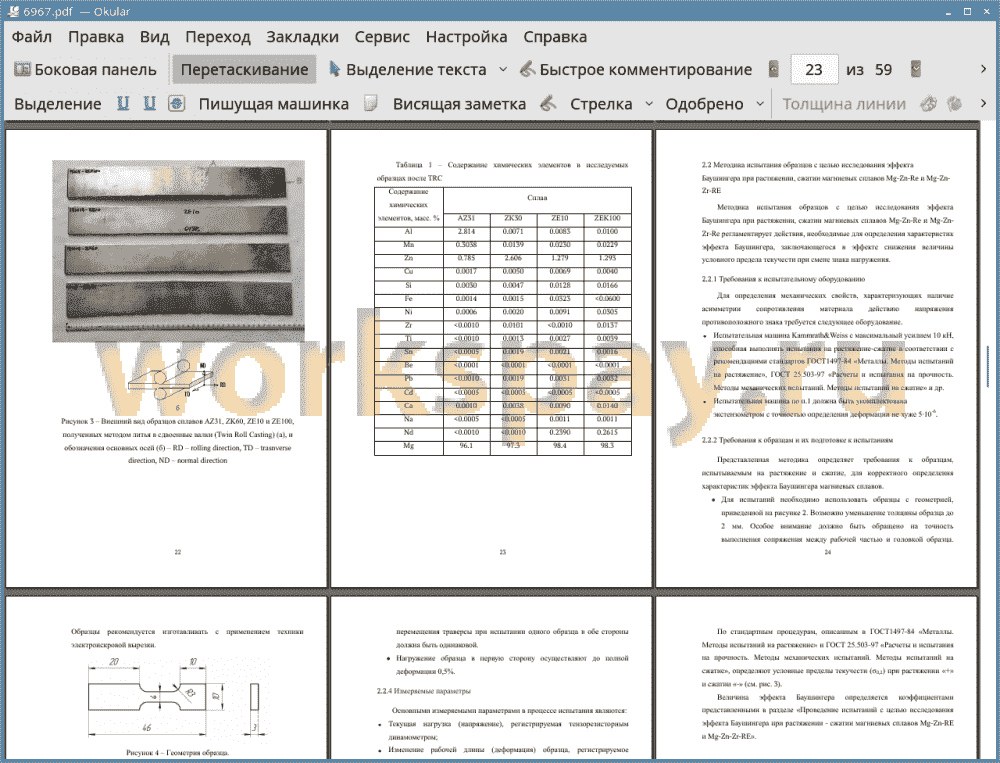The image size is (1000, 763).
Task: Open the Сервис menu
Action: point(382,37)
